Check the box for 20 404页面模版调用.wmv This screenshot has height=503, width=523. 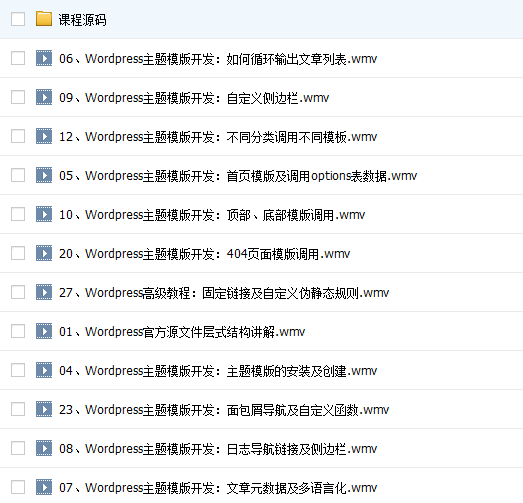point(18,253)
